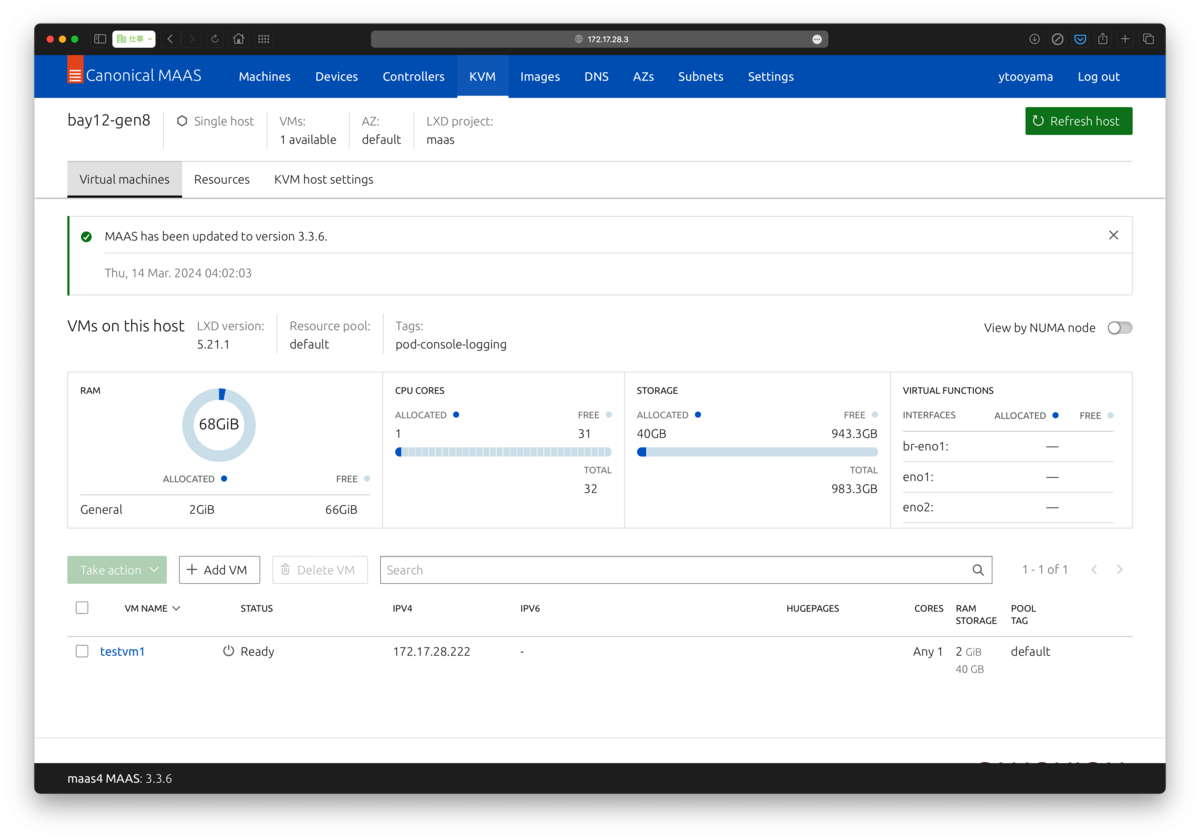Image resolution: width=1200 pixels, height=839 pixels.
Task: Toggle the Safari sidebar icon
Action: [100, 39]
